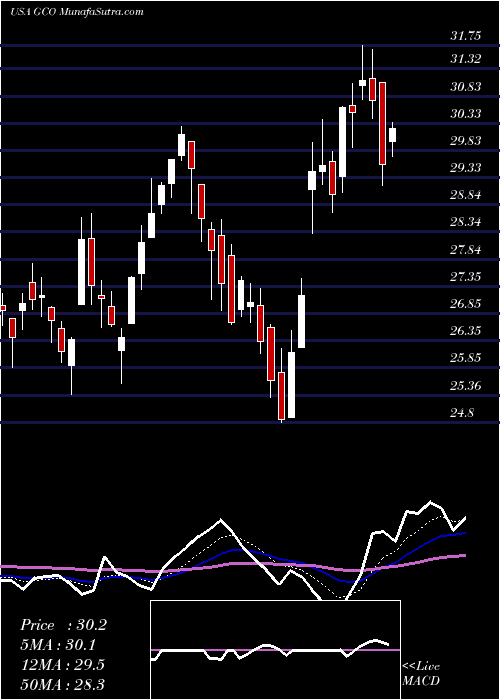Click the <<Live MACD label
500x700 pixels.
click(421, 674)
